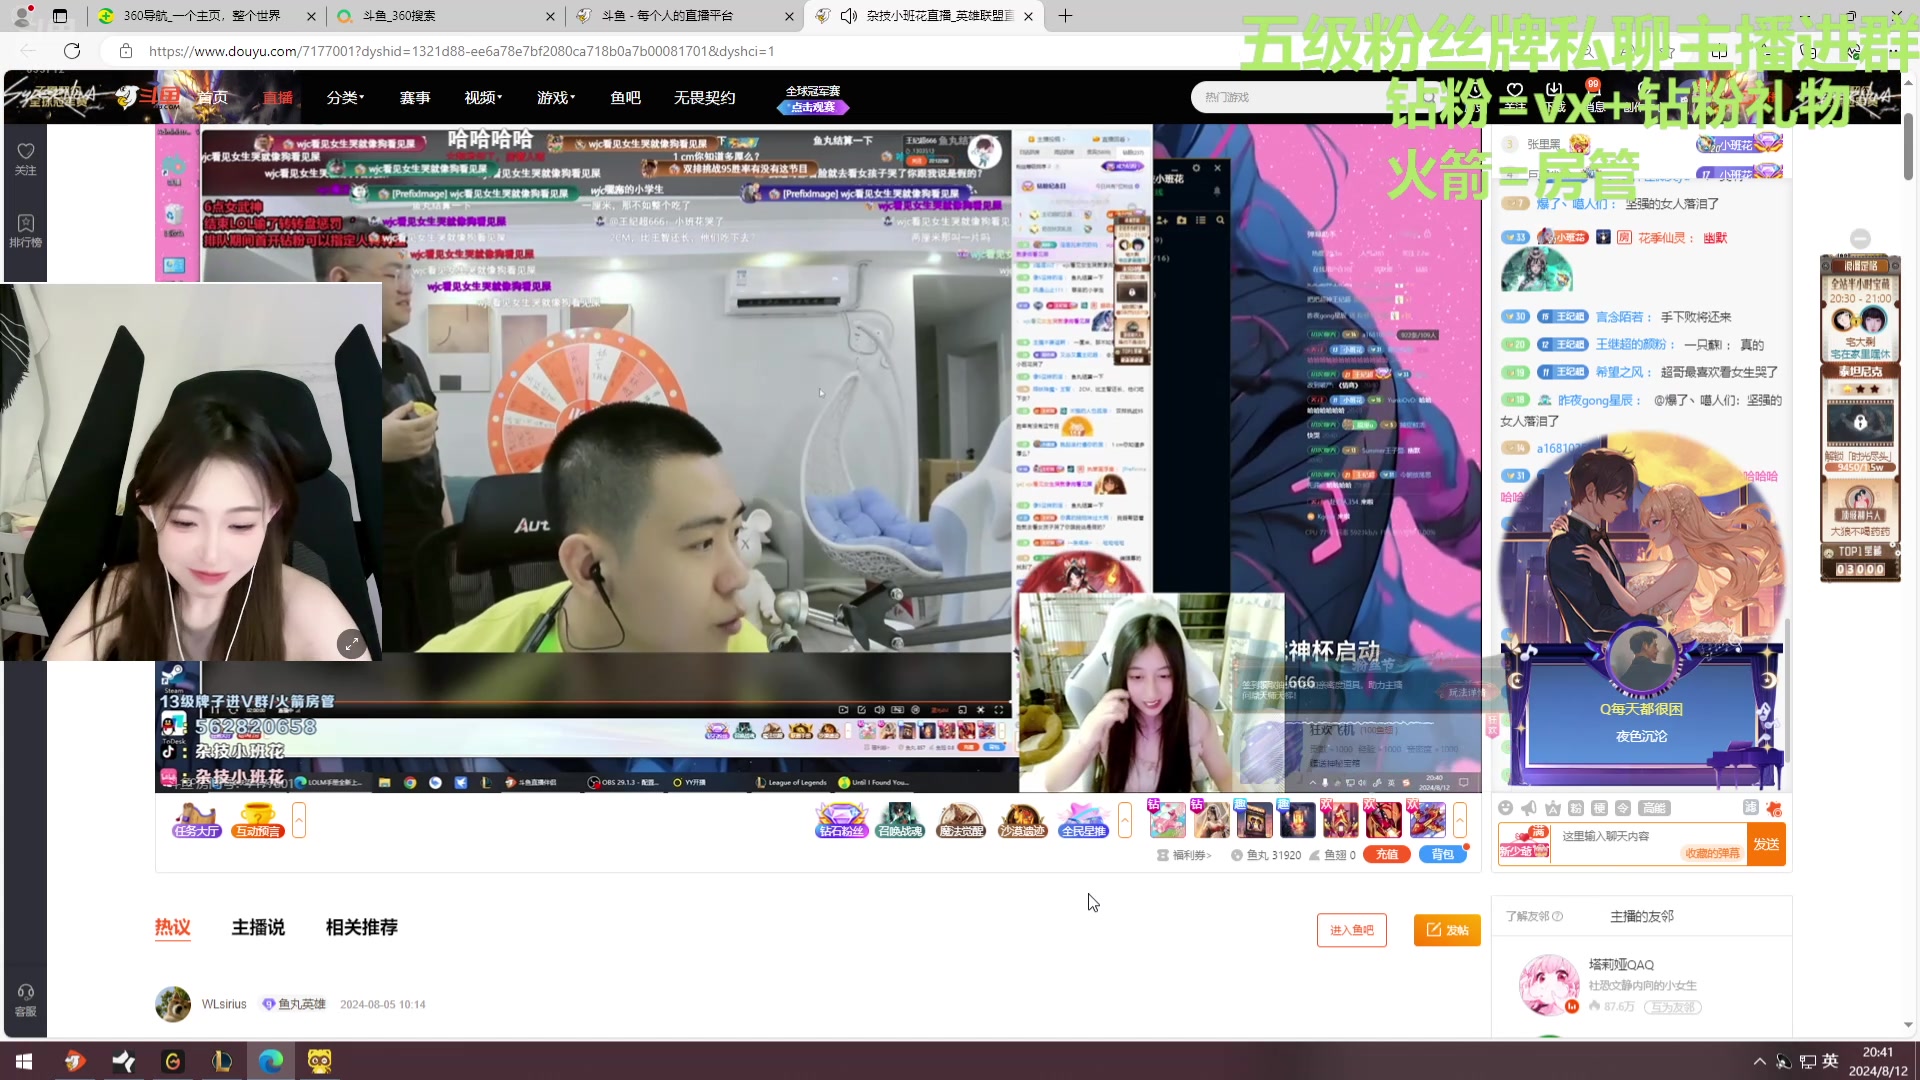Click the 关注 heart icon in left sidebar
The image size is (1920, 1080).
26,158
